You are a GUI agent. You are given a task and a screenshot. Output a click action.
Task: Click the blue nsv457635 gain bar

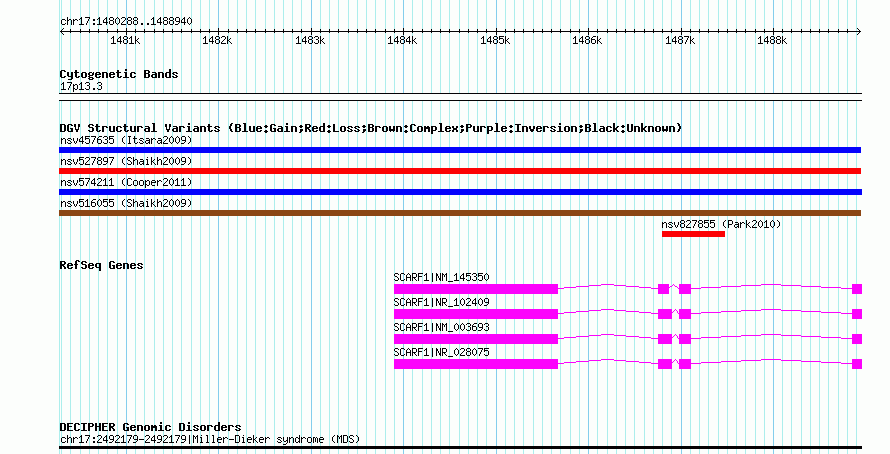tap(460, 150)
